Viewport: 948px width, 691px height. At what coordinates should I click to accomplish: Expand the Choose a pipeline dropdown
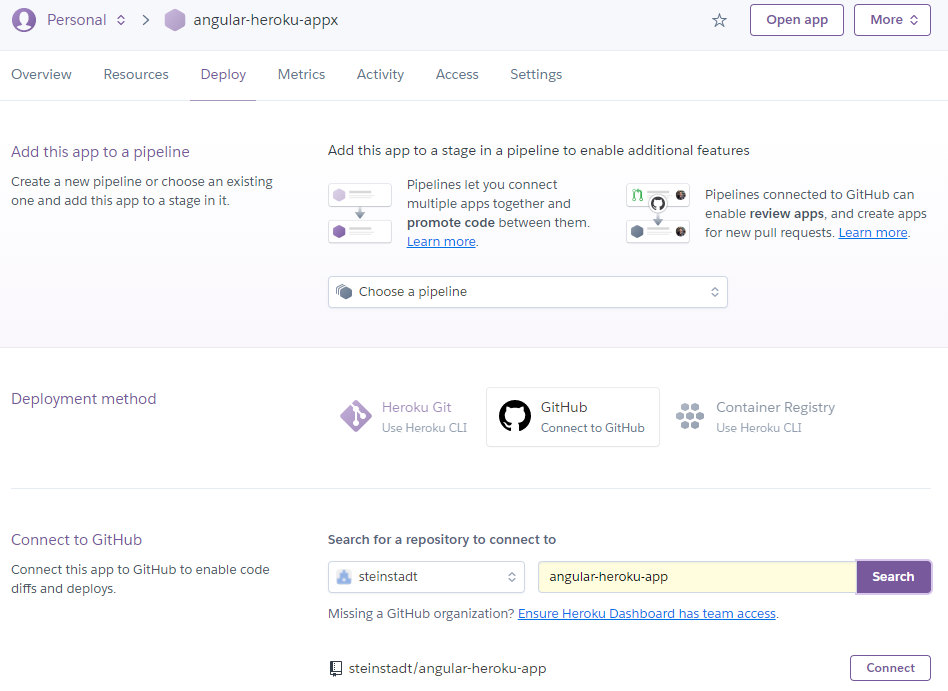(x=528, y=292)
